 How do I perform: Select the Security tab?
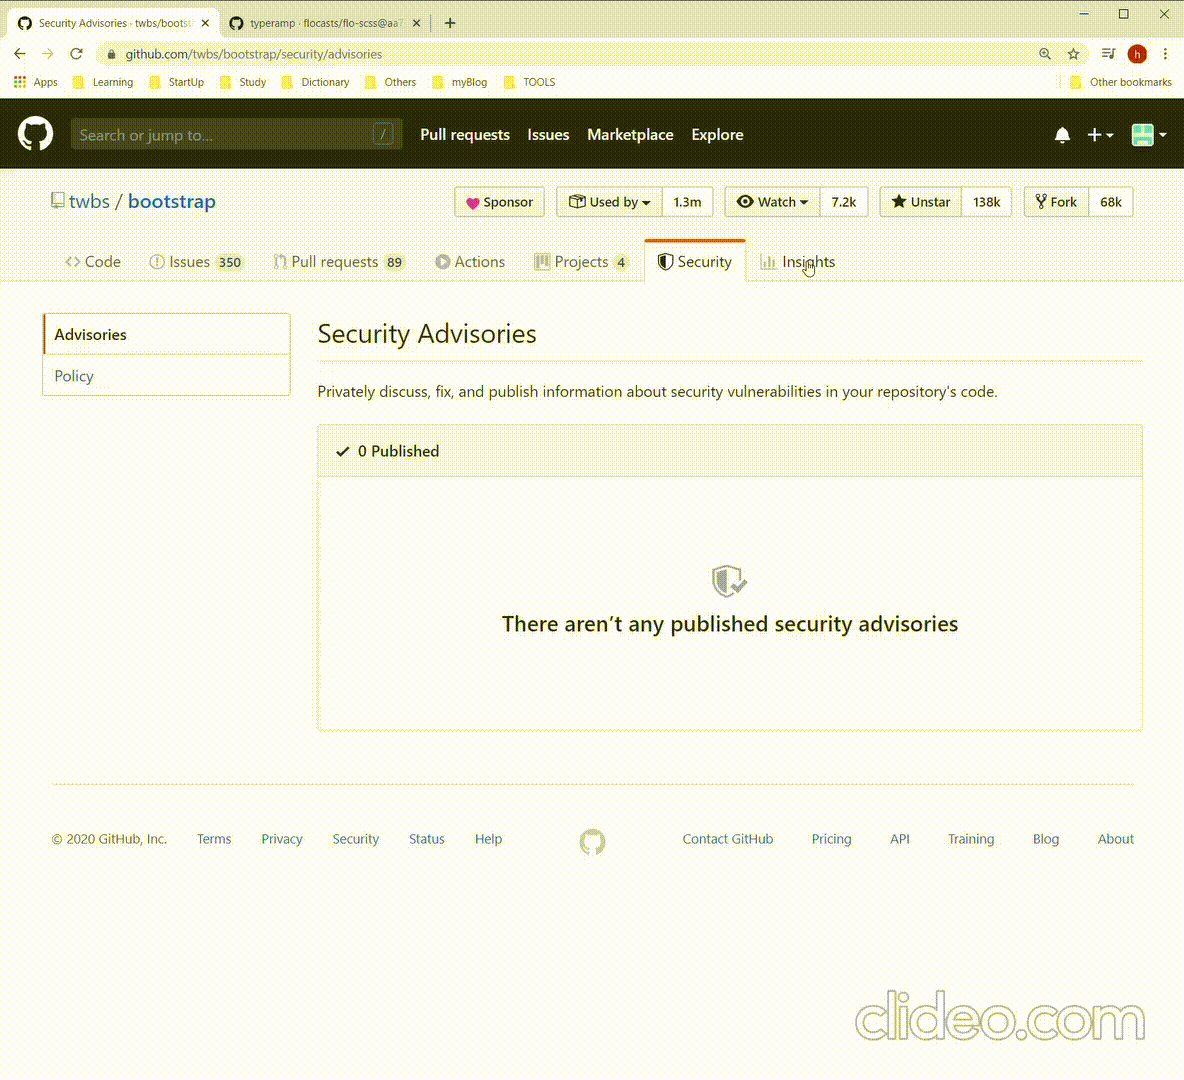(695, 261)
